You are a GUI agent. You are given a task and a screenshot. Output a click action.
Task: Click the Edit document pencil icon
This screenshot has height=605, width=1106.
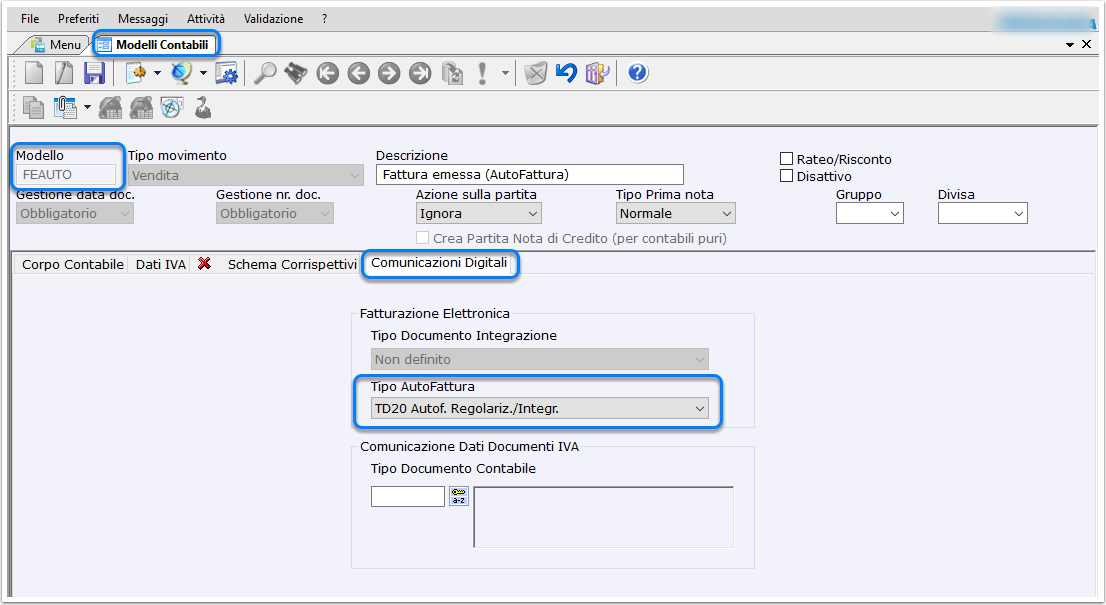tap(64, 73)
